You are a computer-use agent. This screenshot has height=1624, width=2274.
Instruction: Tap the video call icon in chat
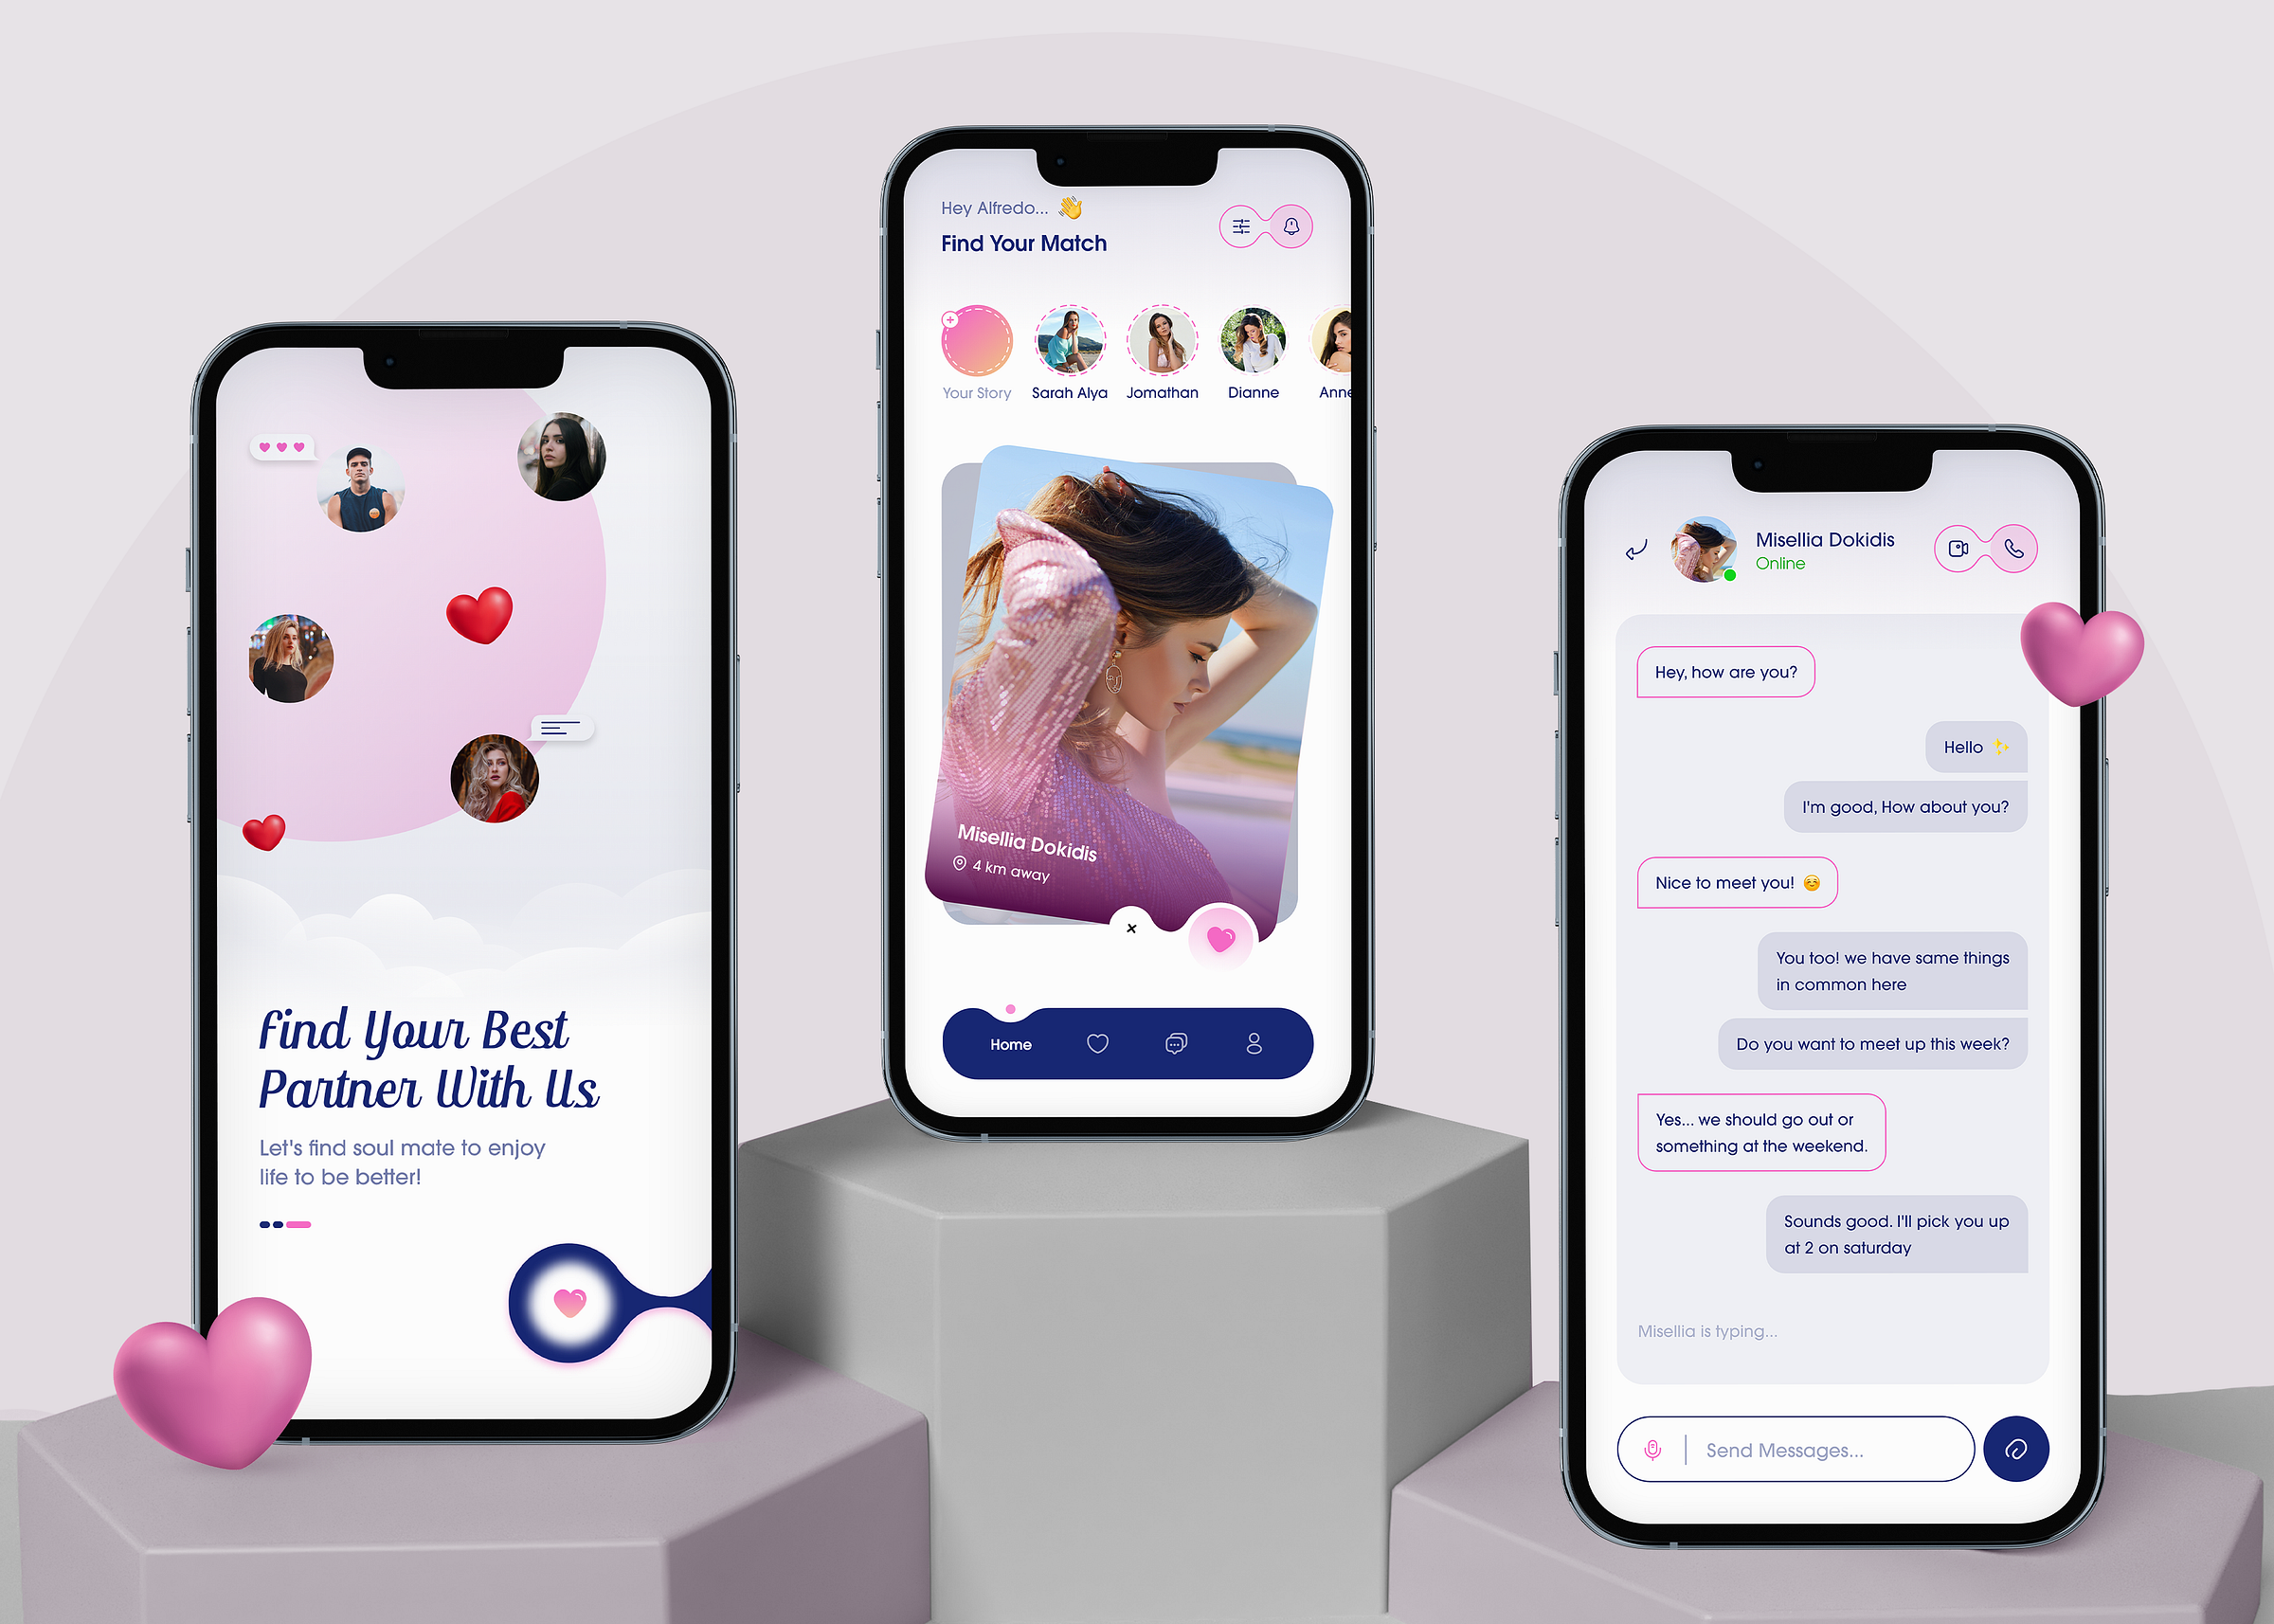[1958, 545]
